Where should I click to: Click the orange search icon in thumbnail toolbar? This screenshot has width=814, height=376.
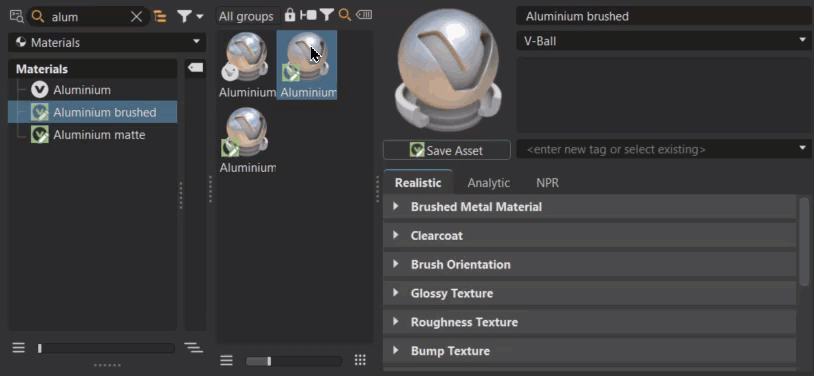pos(345,16)
